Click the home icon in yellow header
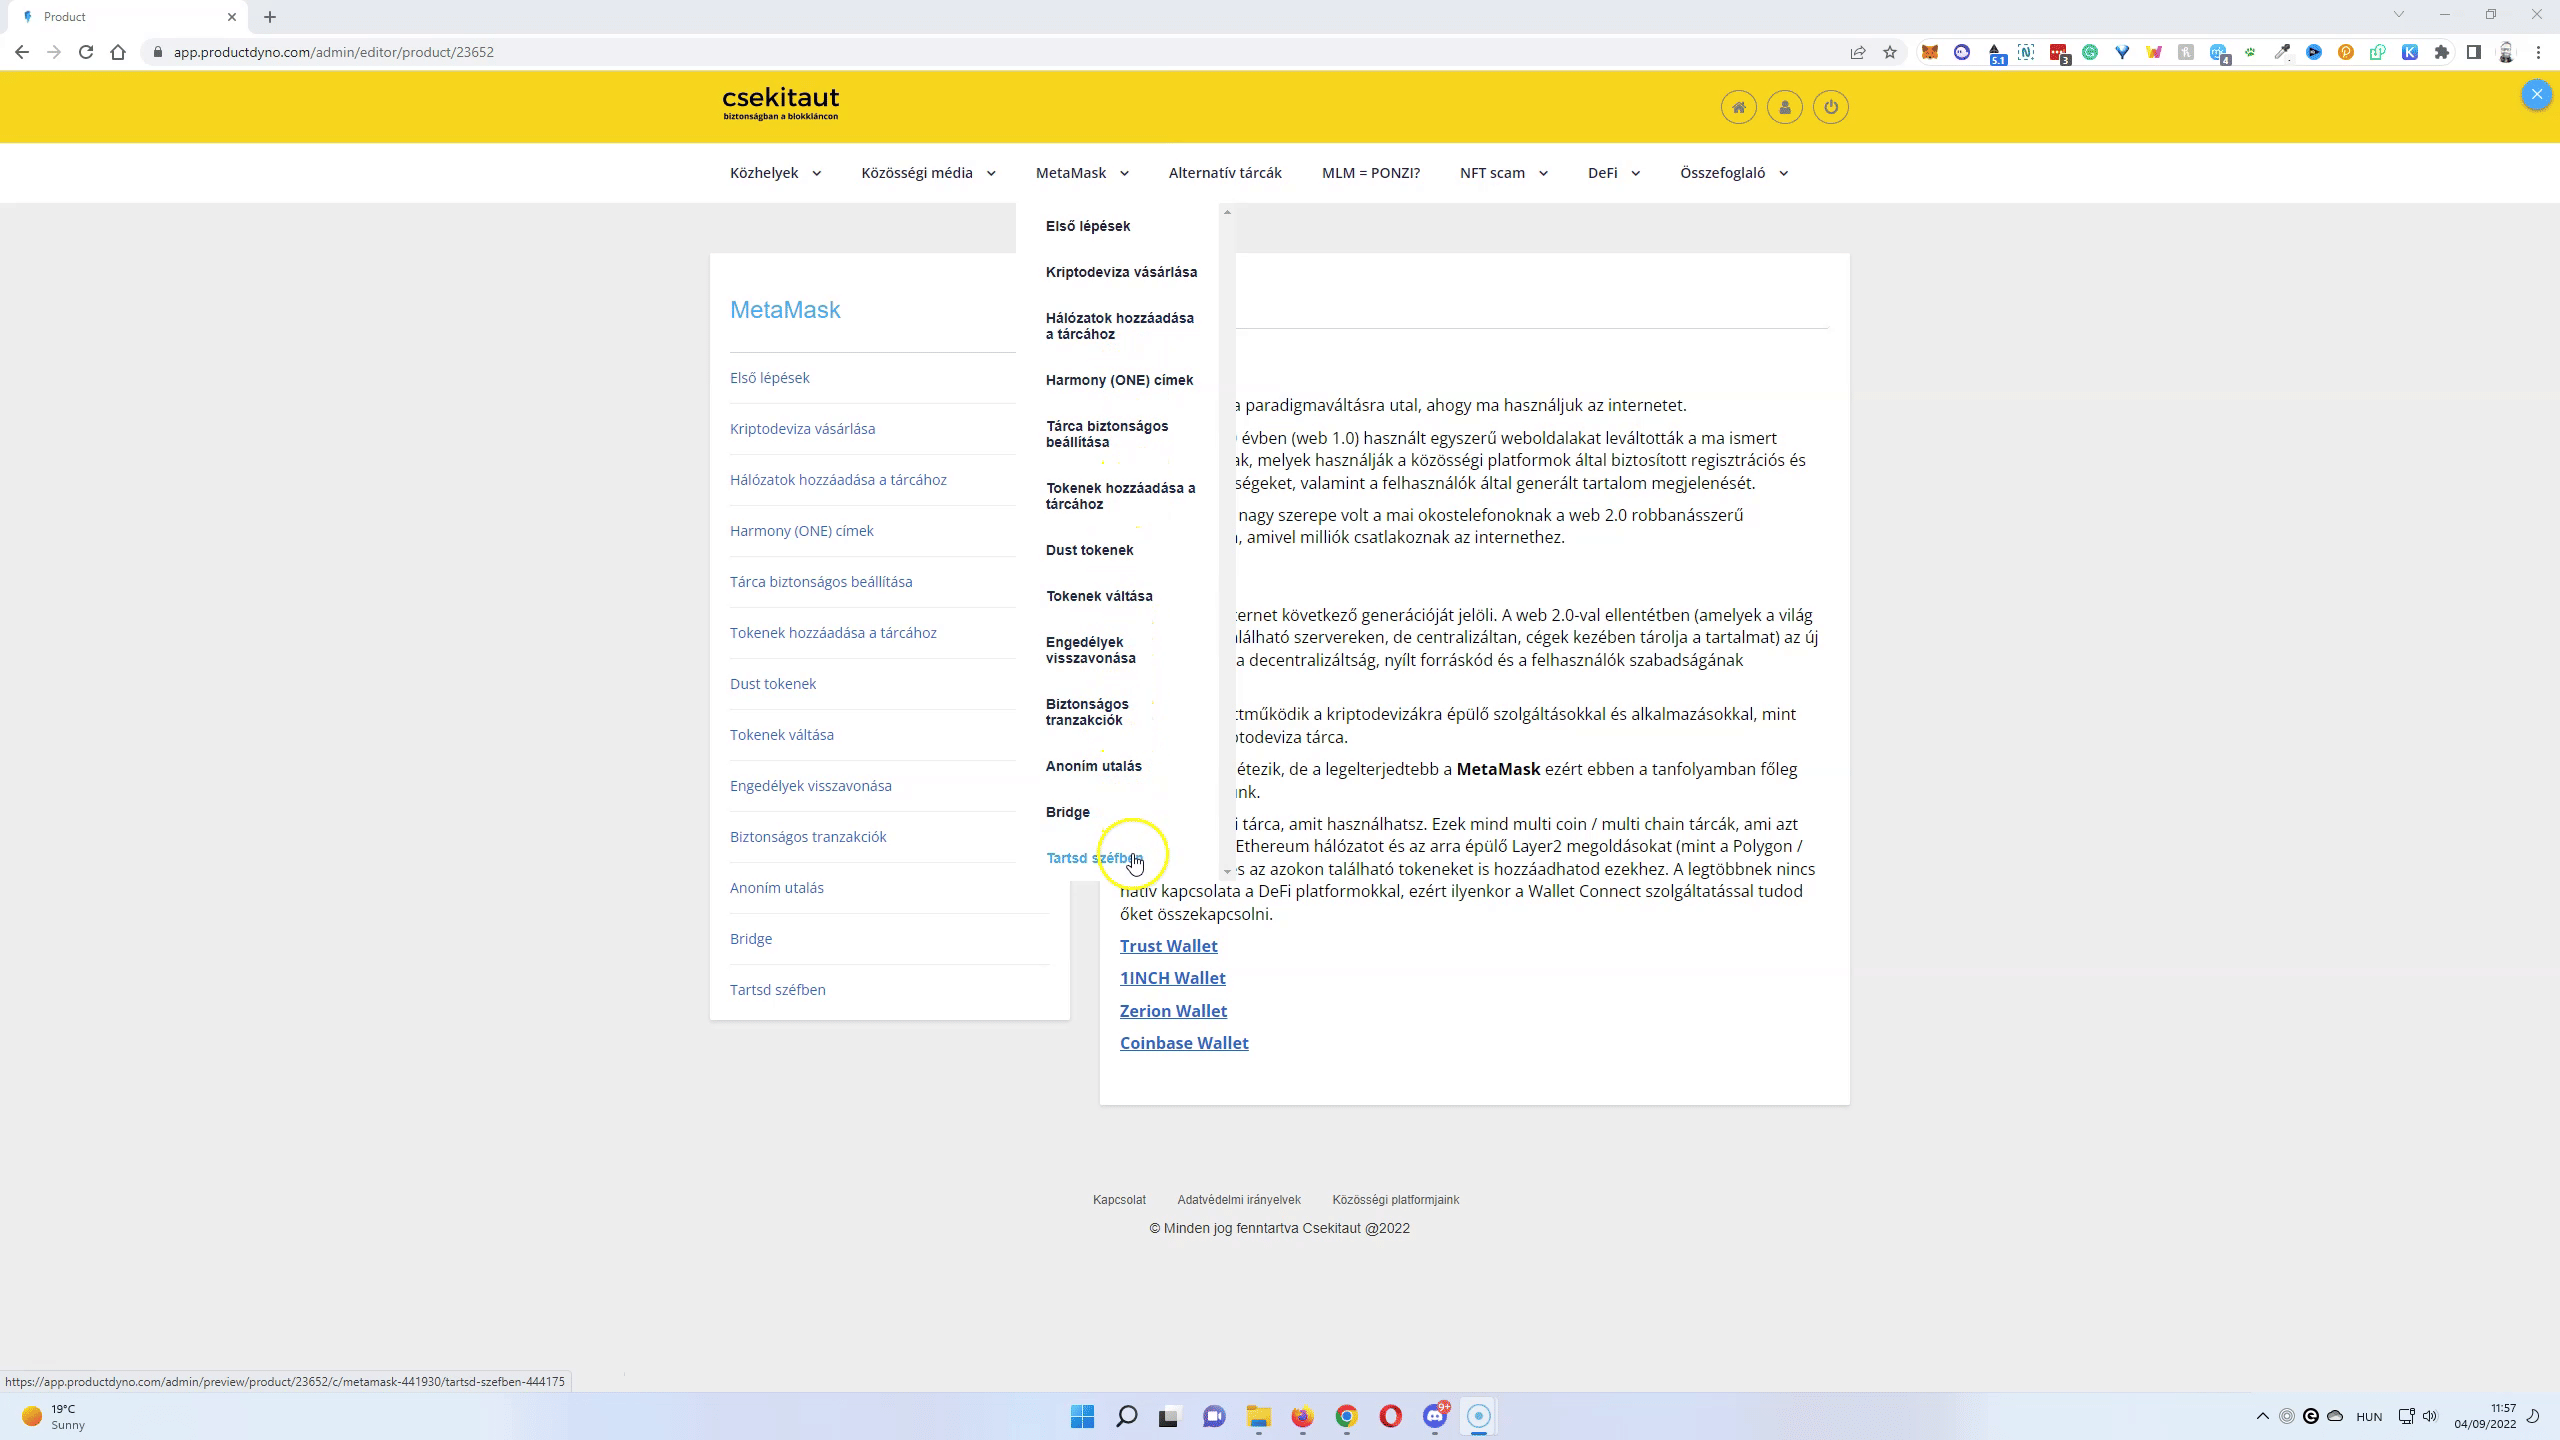 click(1738, 107)
